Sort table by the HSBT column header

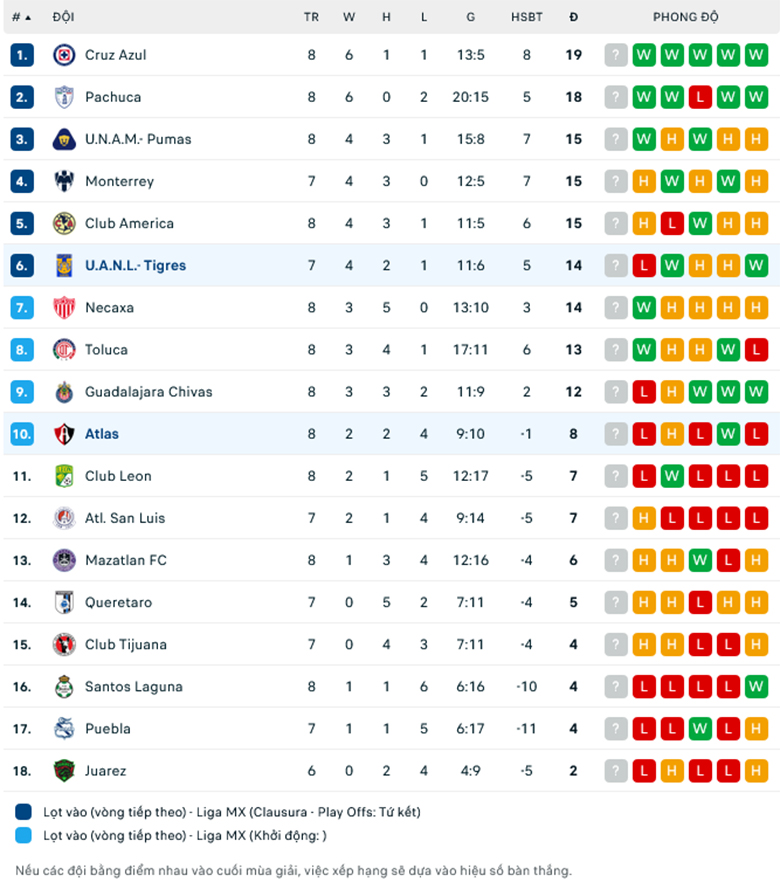pyautogui.click(x=527, y=17)
